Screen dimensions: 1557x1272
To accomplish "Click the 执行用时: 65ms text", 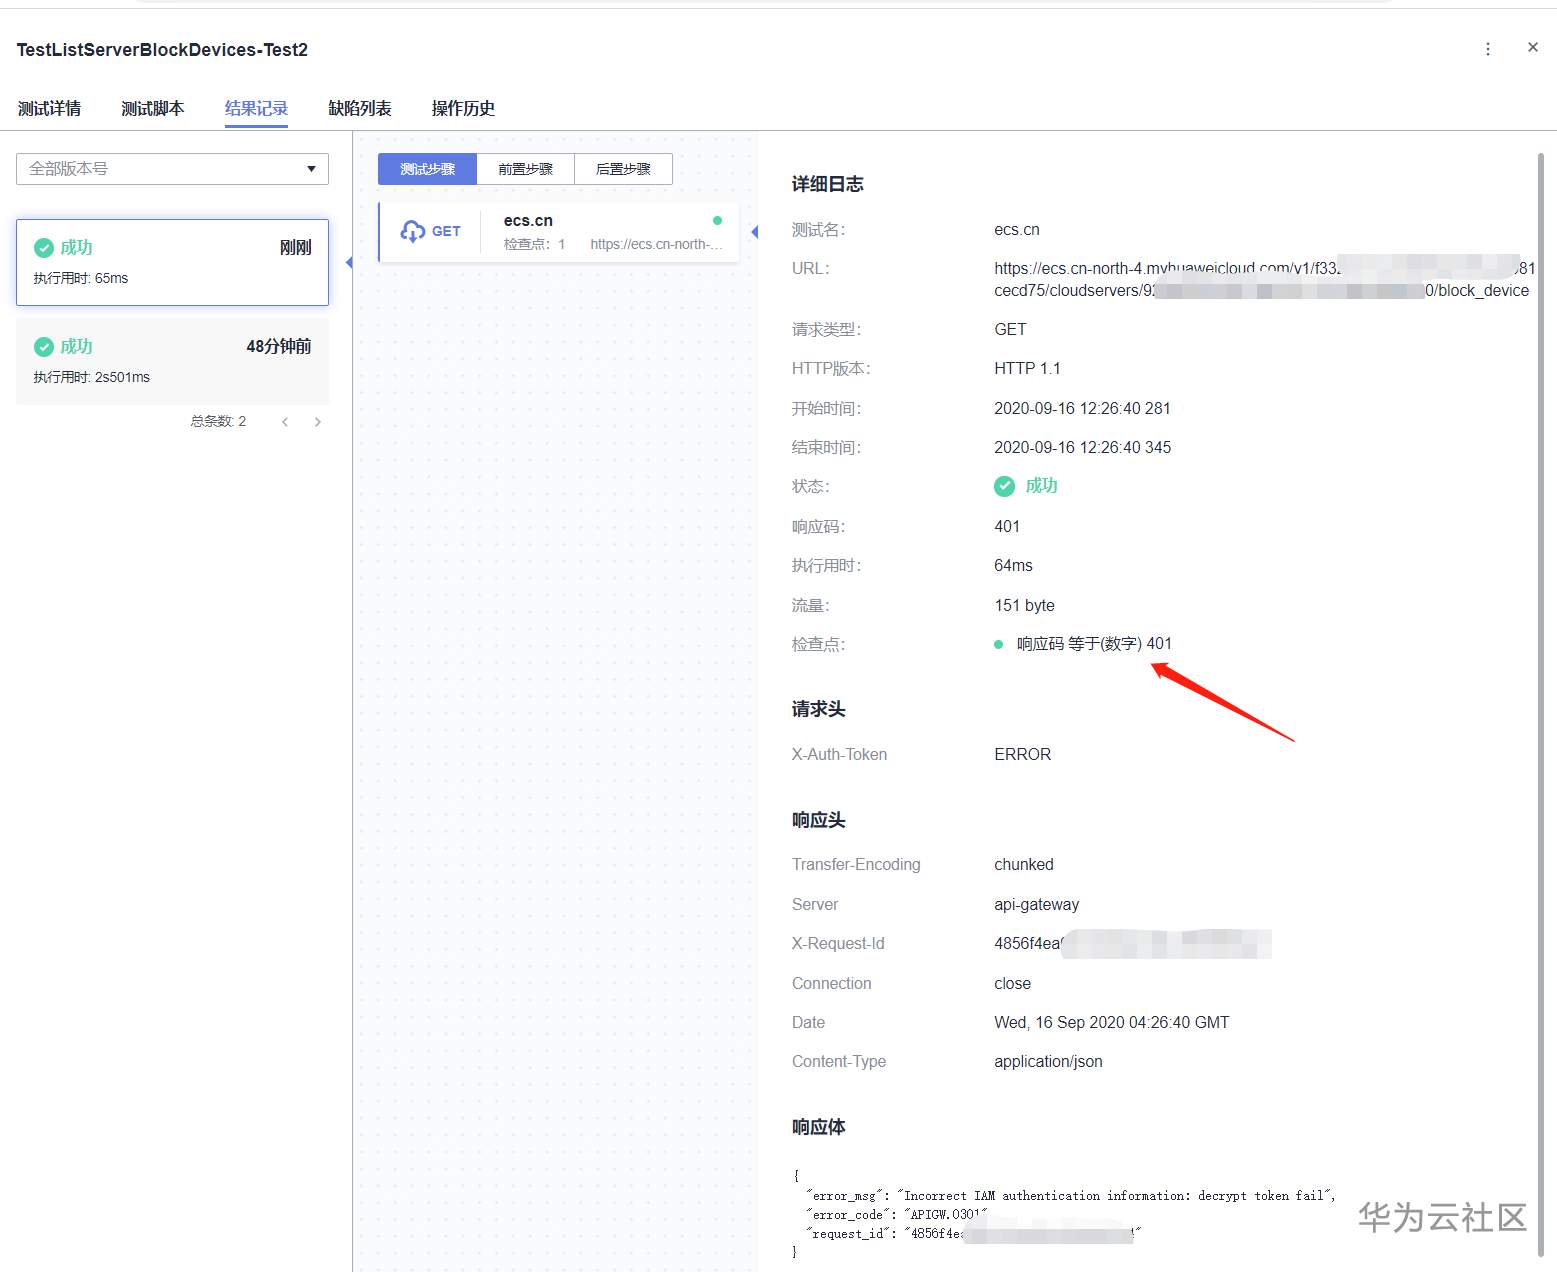I will point(81,278).
